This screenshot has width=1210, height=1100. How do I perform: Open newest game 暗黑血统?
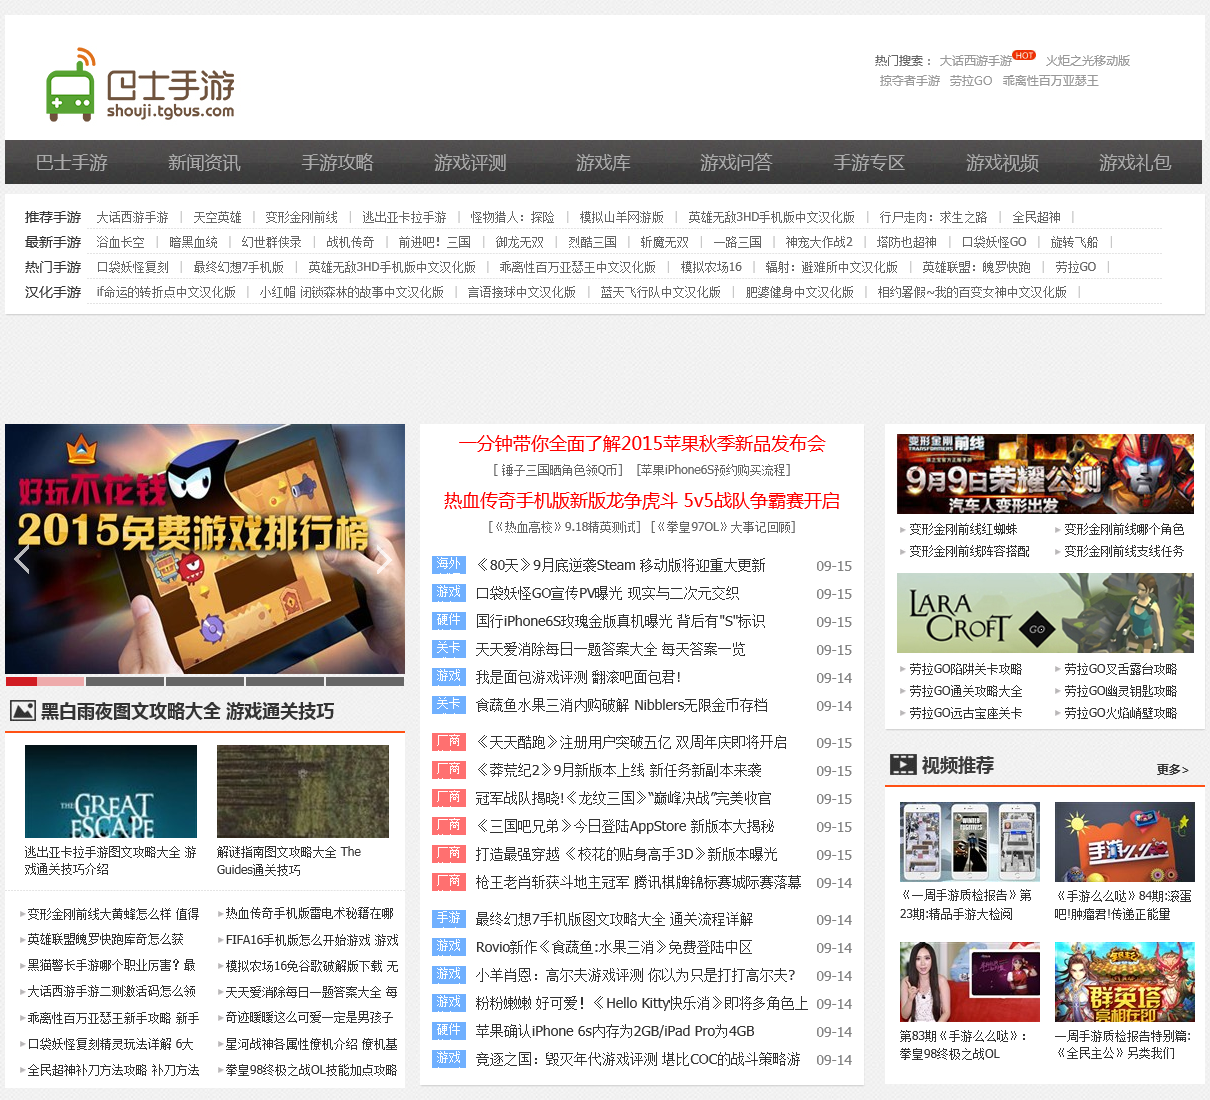(x=193, y=242)
